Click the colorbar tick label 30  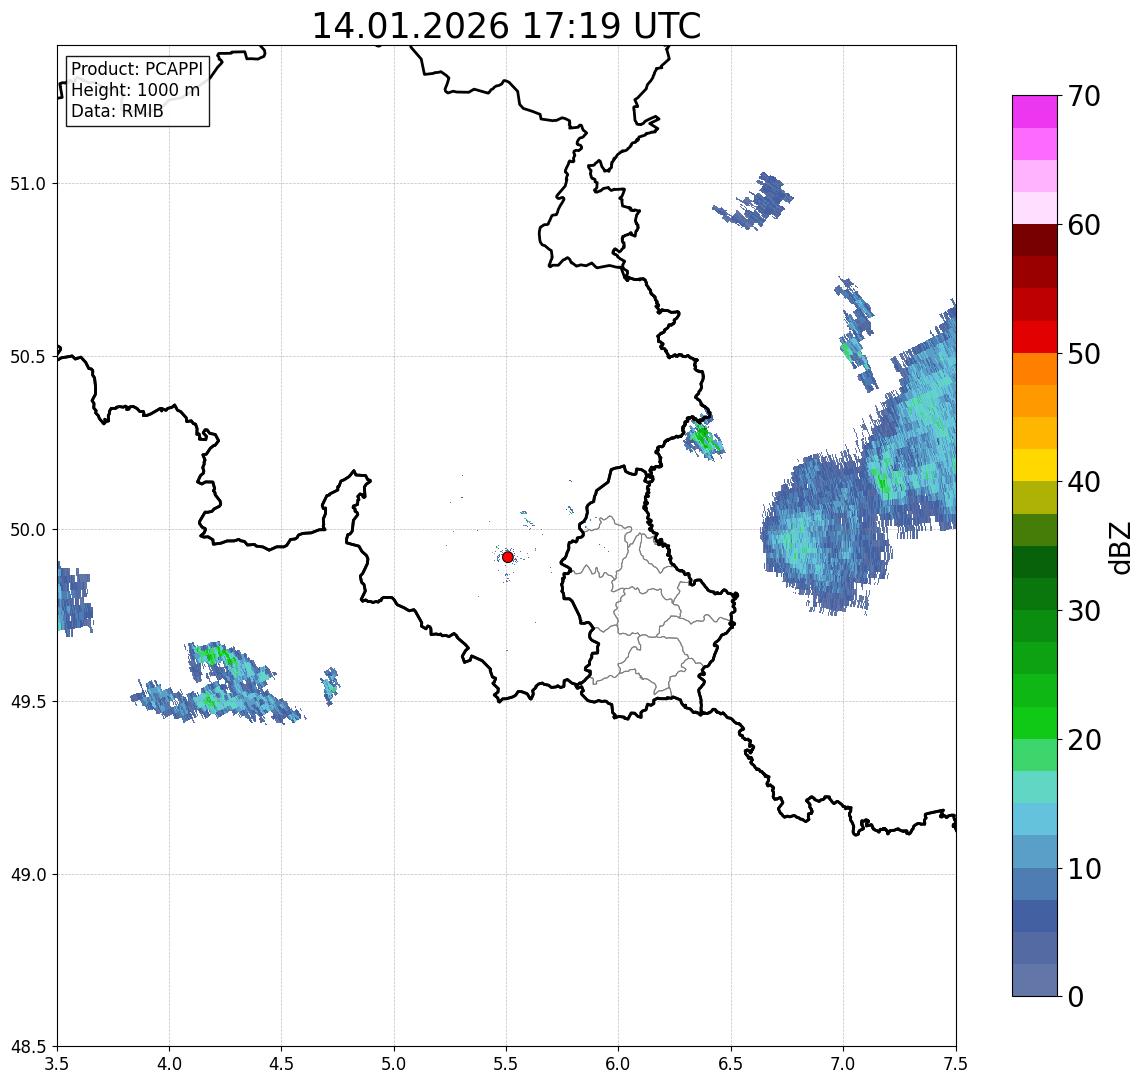(x=1084, y=611)
